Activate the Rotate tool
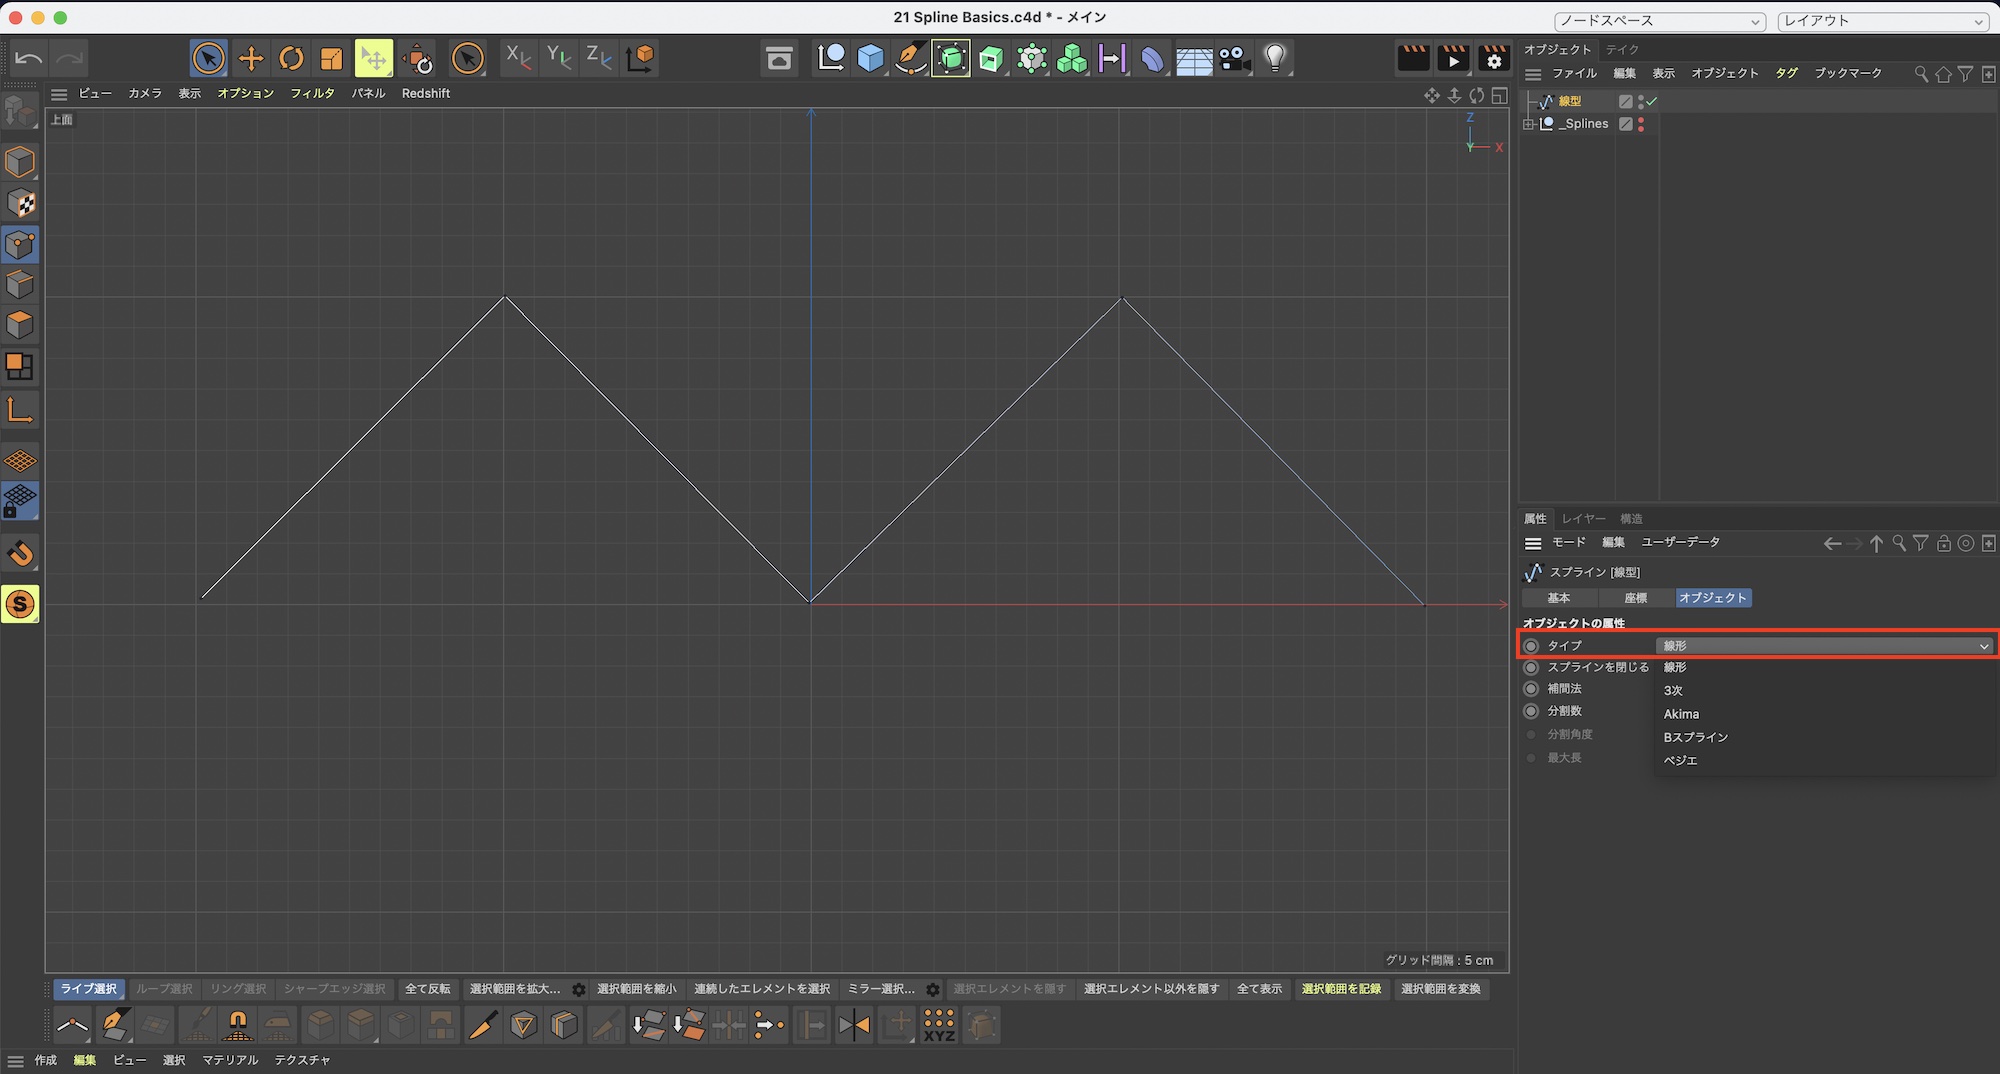The image size is (2000, 1074). (291, 59)
